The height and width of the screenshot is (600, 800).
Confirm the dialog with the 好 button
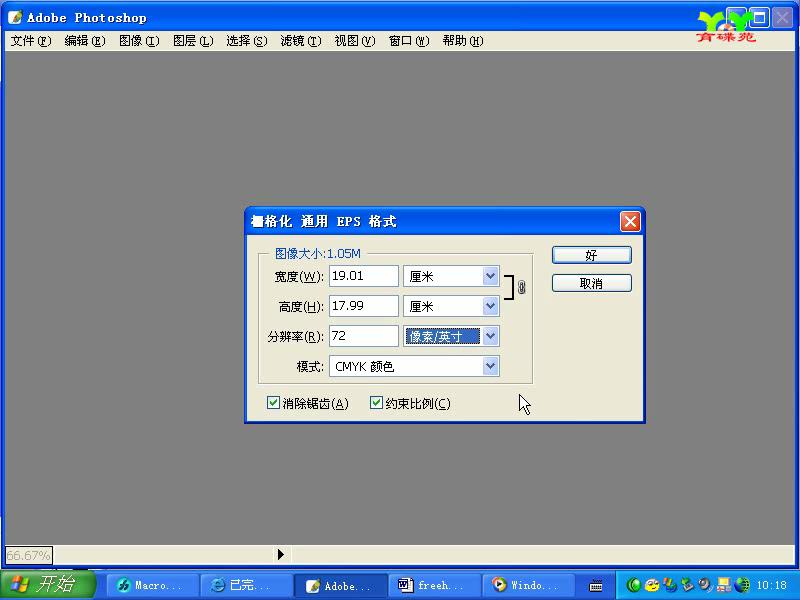tap(592, 255)
